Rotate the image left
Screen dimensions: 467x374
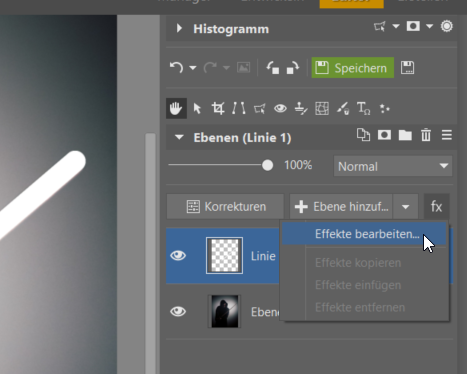point(273,68)
